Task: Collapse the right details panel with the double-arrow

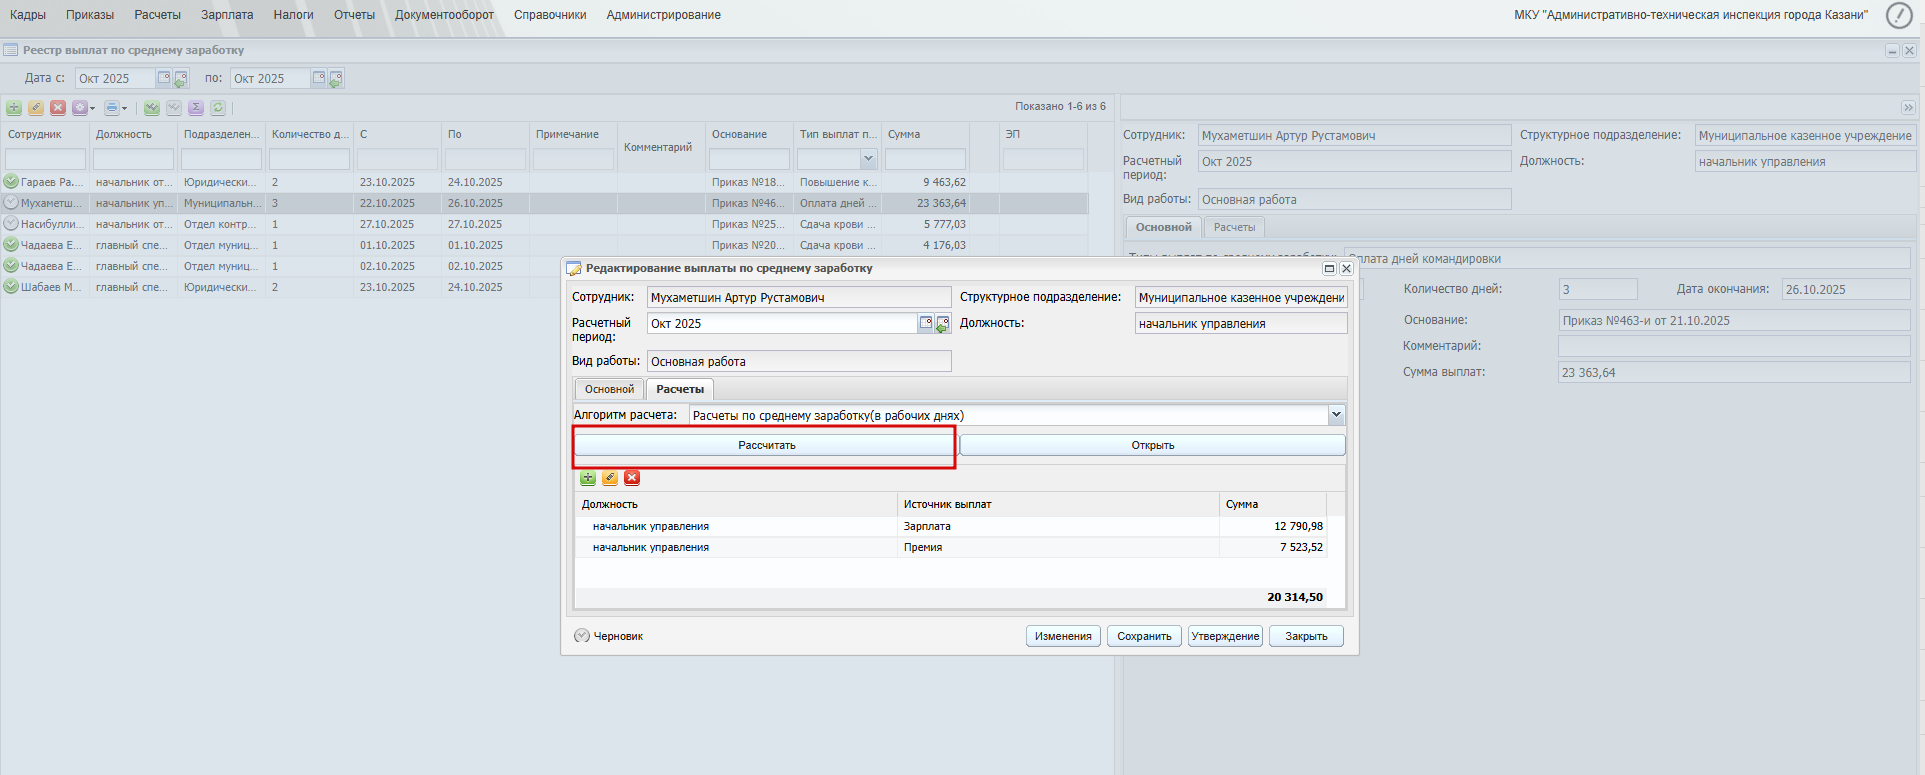Action: tap(1908, 107)
